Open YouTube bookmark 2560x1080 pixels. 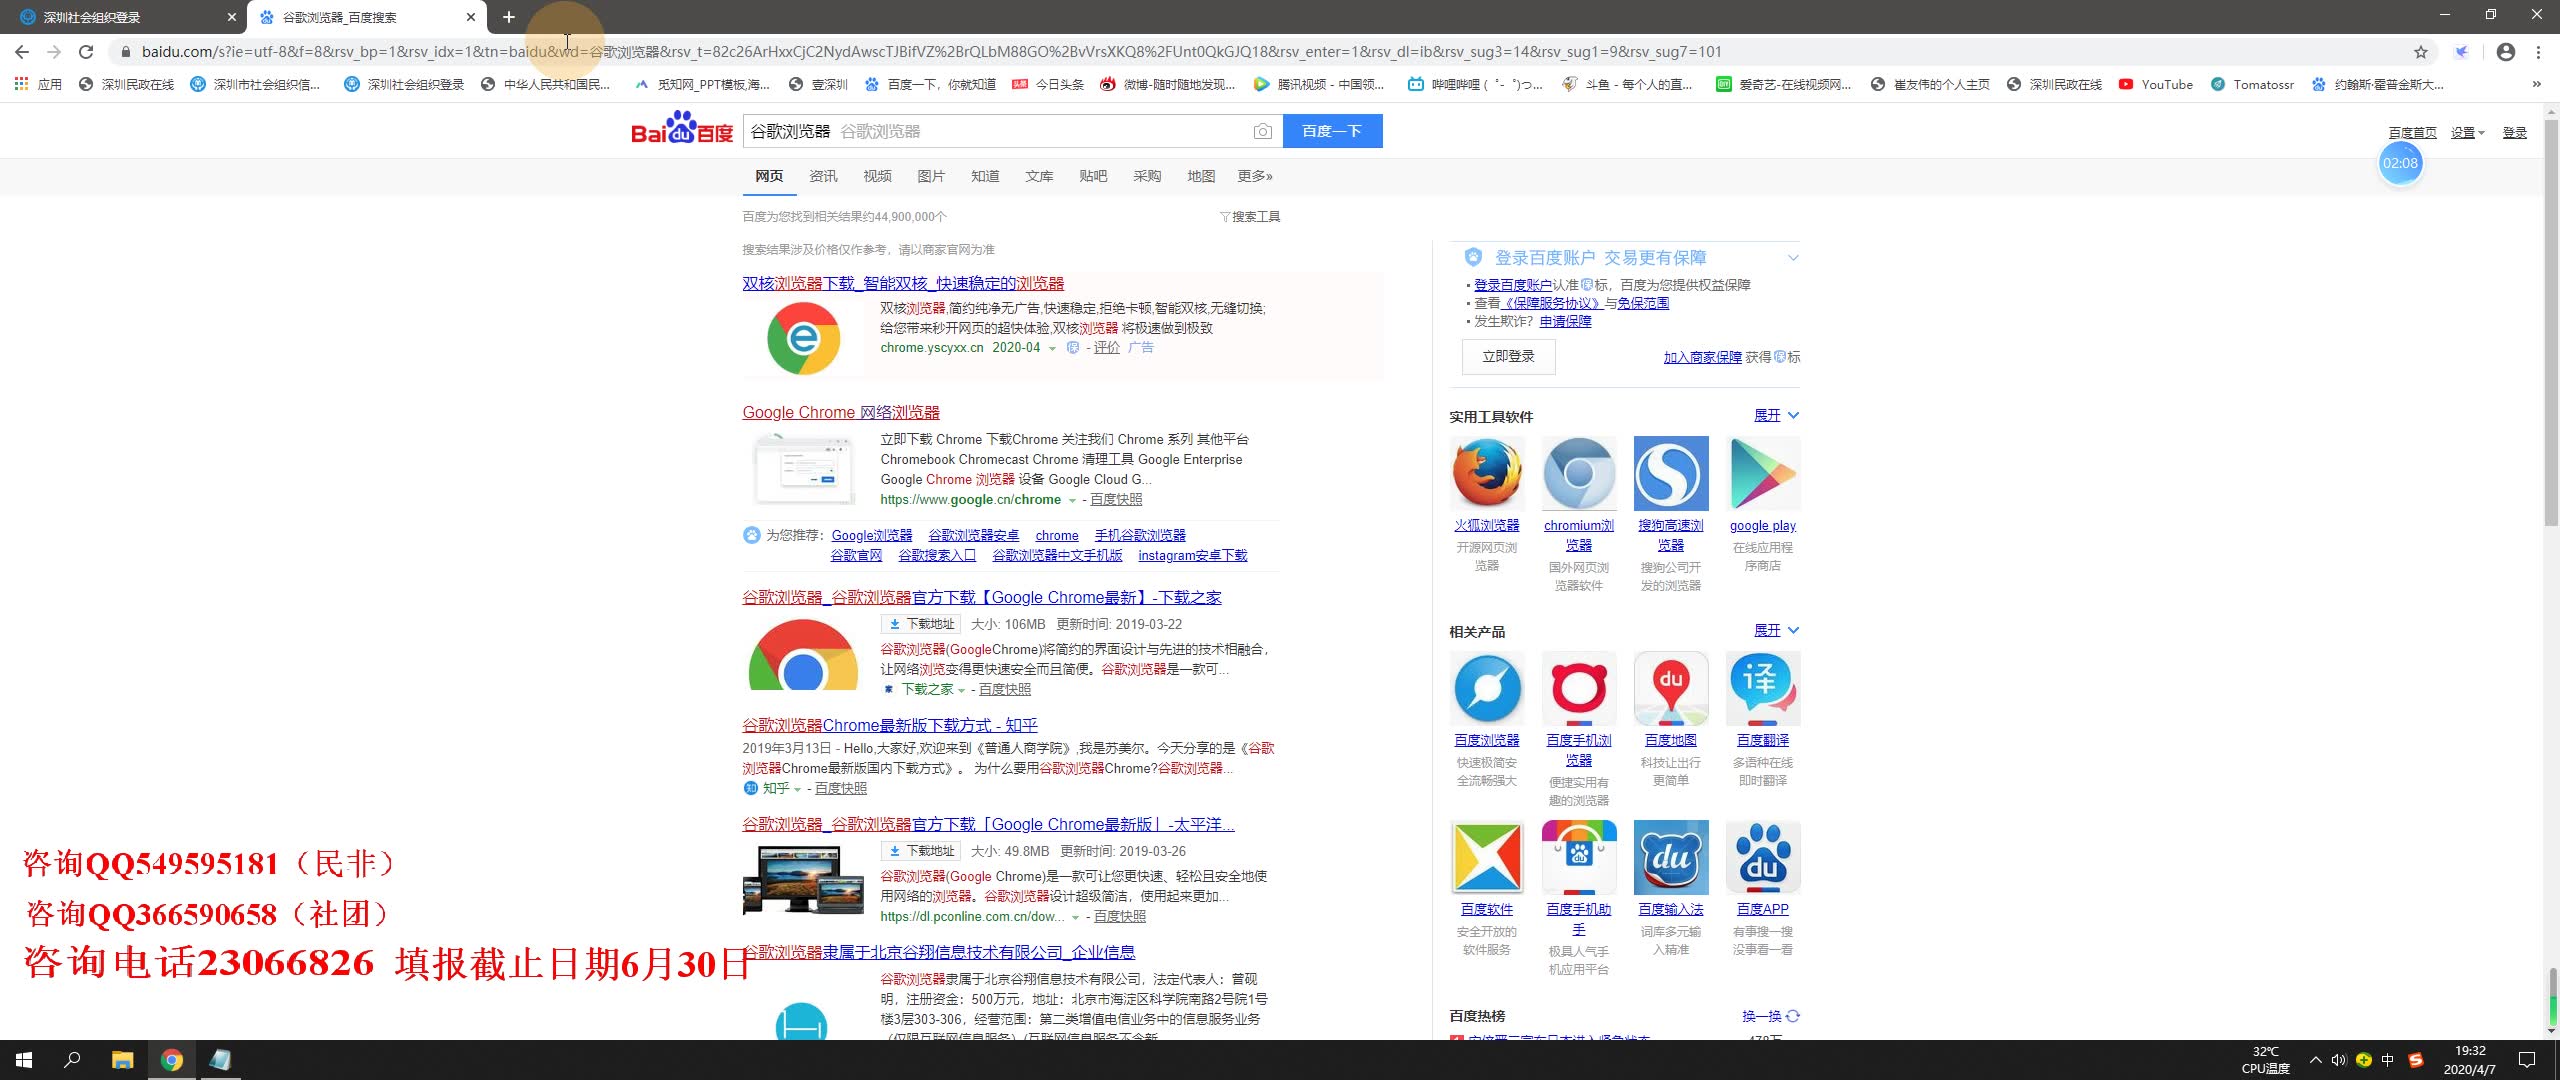(x=2156, y=84)
